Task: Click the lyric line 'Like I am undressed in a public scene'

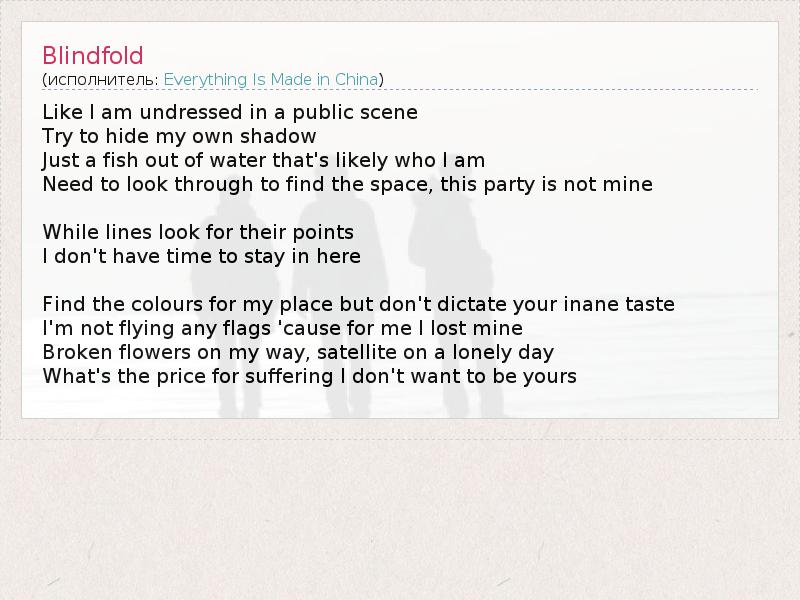Action: [x=230, y=112]
